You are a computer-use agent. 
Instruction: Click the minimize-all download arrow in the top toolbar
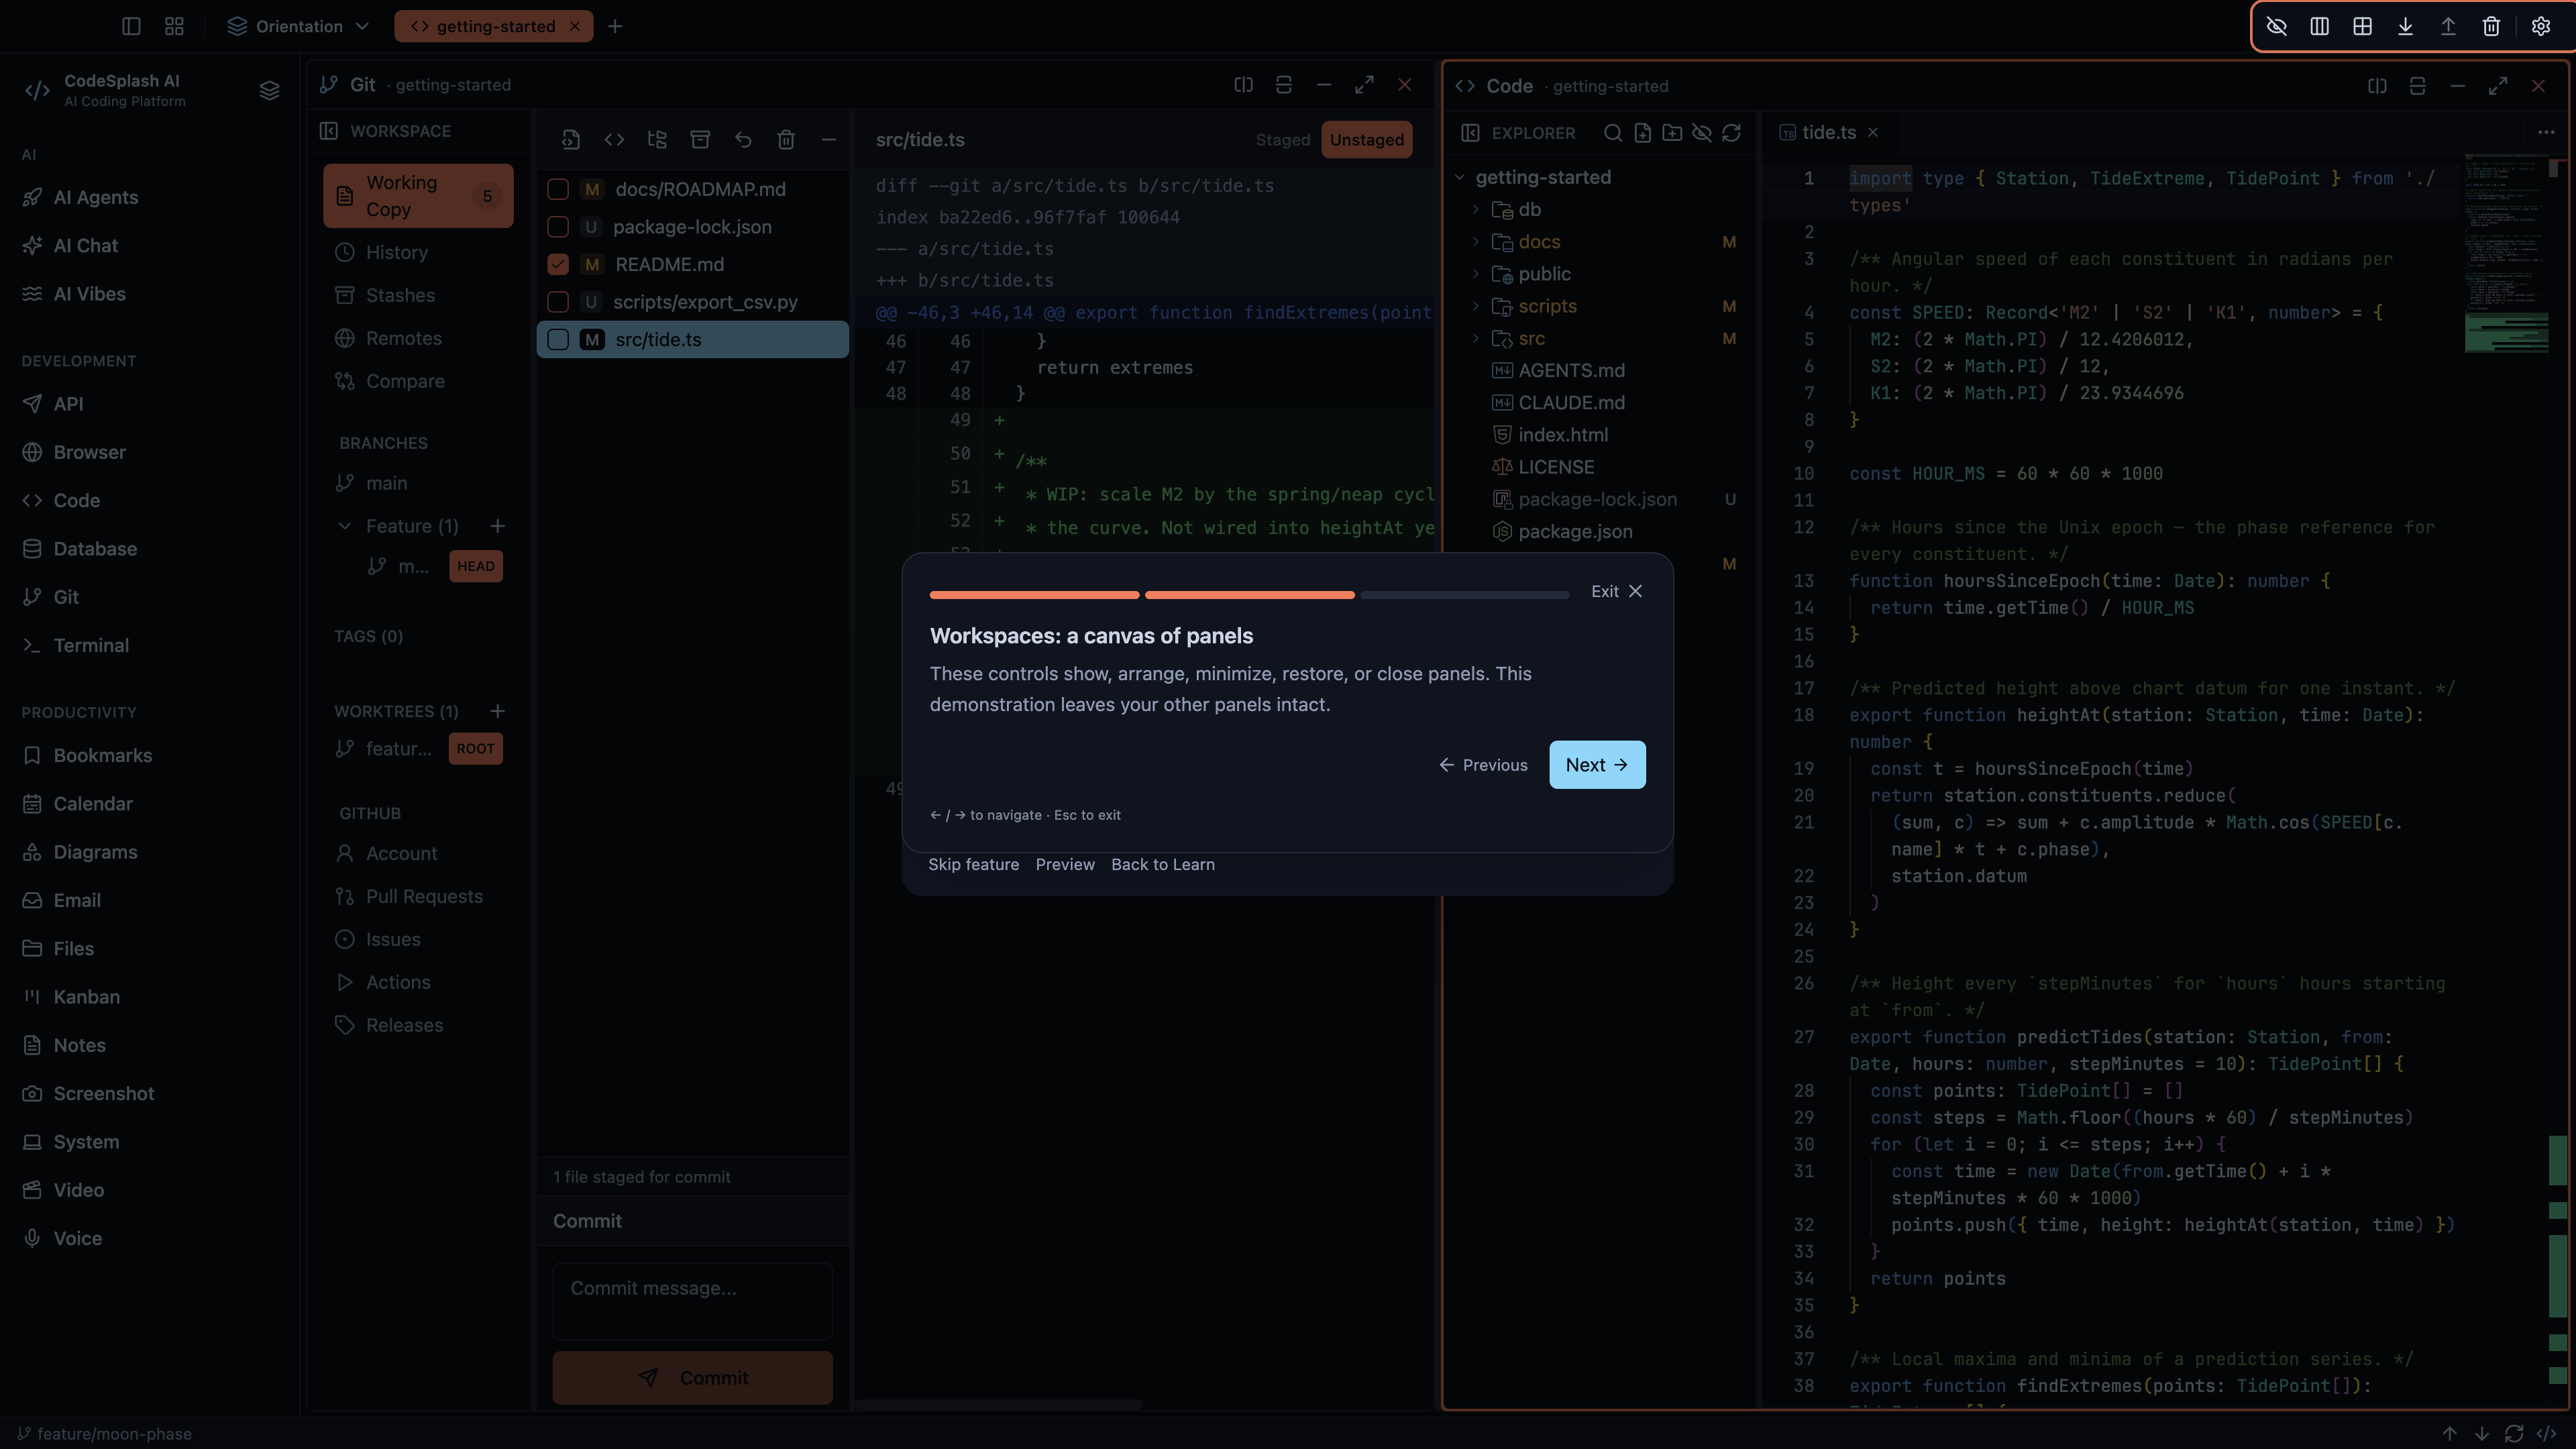2406,26
